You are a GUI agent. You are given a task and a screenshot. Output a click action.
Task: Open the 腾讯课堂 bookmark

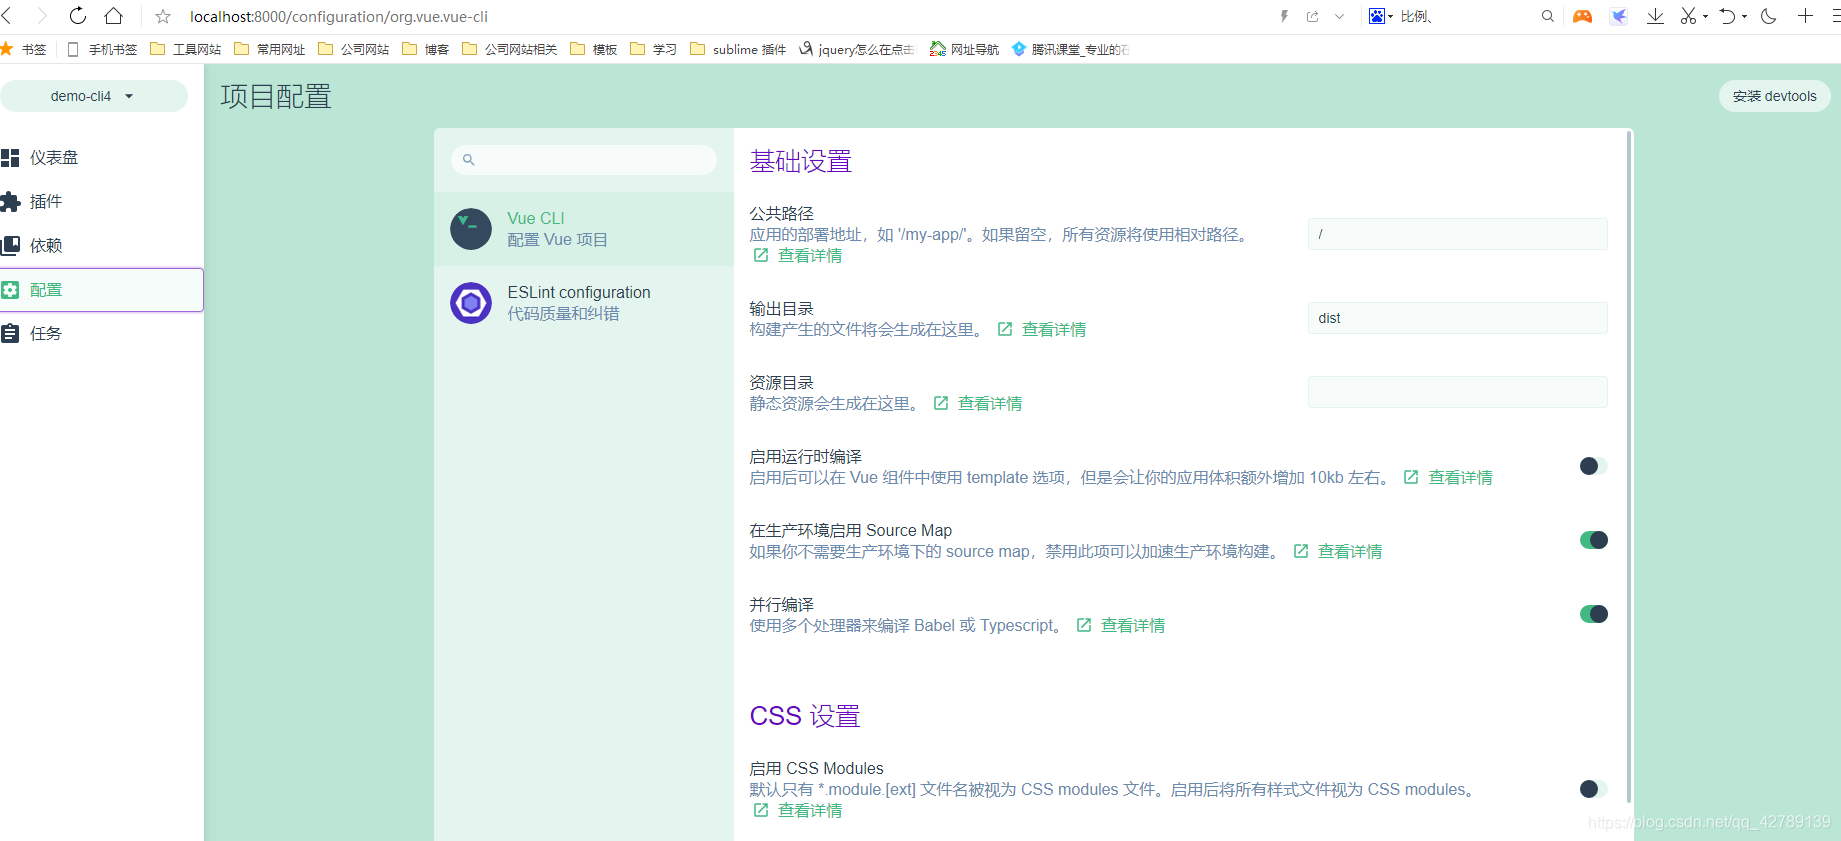[1071, 49]
